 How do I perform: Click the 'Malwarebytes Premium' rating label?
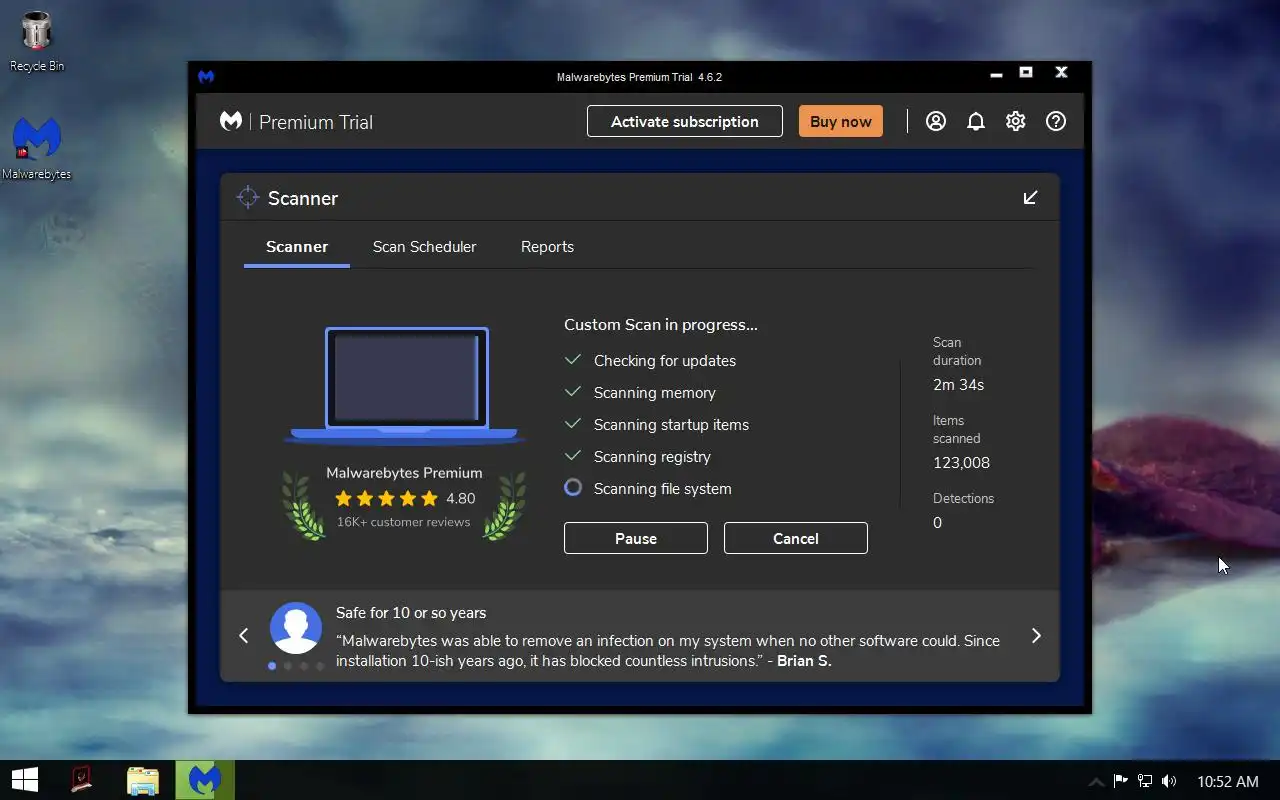pyautogui.click(x=404, y=473)
